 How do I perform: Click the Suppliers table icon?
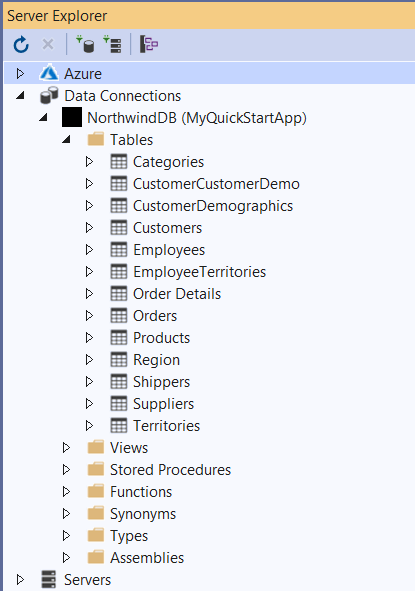tap(119, 403)
